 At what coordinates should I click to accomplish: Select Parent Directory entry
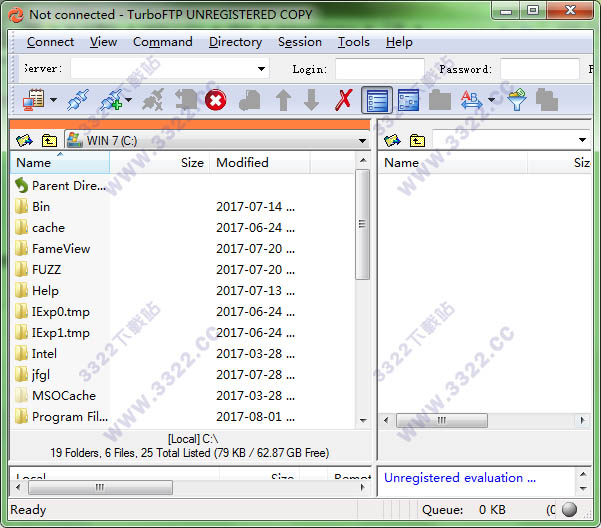[61, 186]
